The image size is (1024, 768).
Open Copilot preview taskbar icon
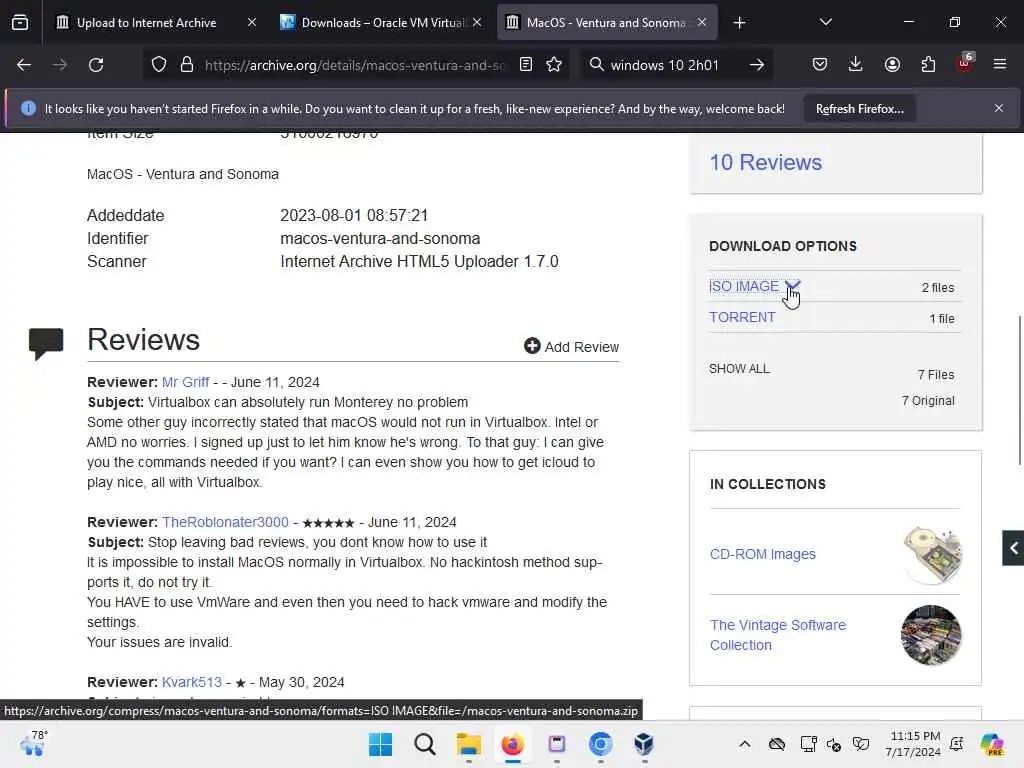point(991,744)
